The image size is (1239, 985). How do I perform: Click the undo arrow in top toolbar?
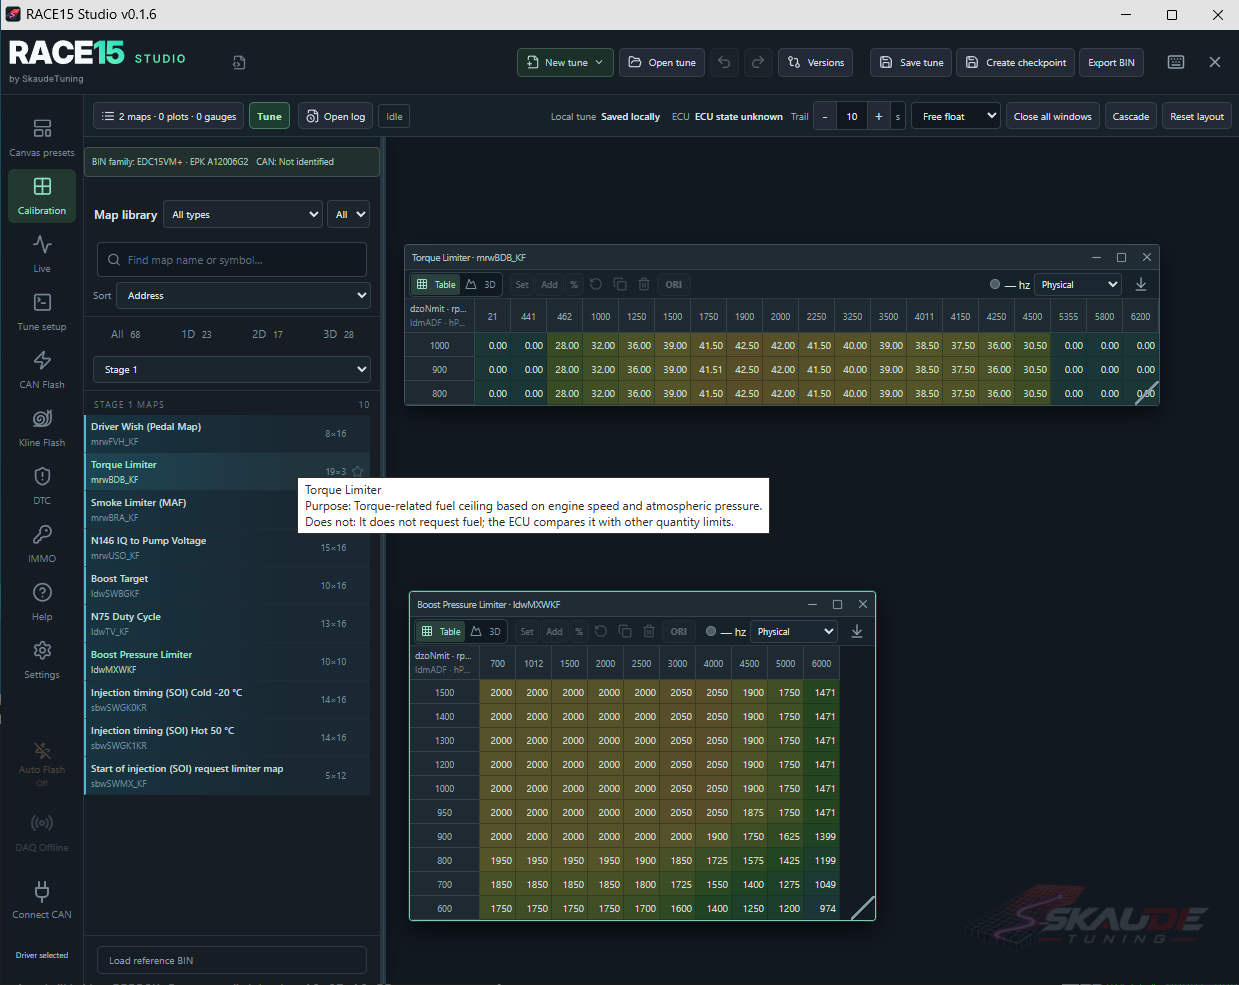coord(724,62)
